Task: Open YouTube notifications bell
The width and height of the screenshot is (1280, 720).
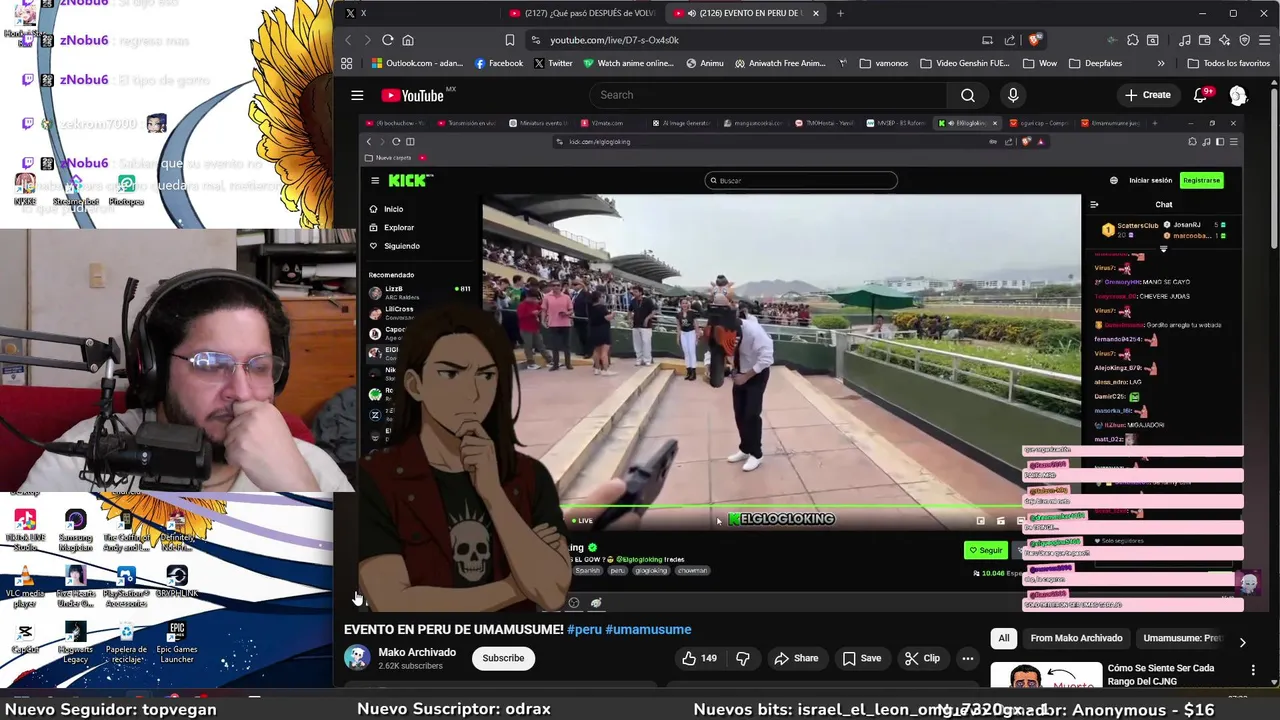Action: [x=1200, y=95]
